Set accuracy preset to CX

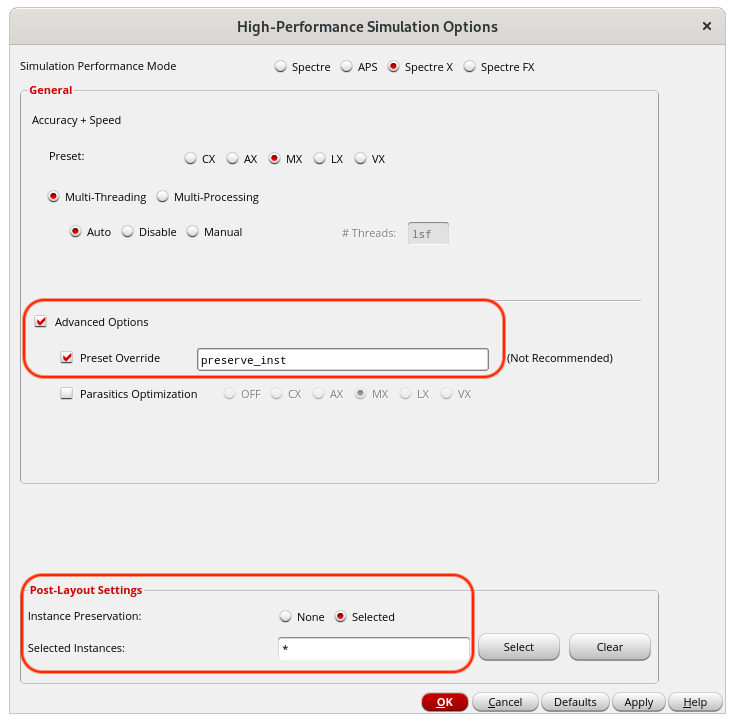coord(191,159)
